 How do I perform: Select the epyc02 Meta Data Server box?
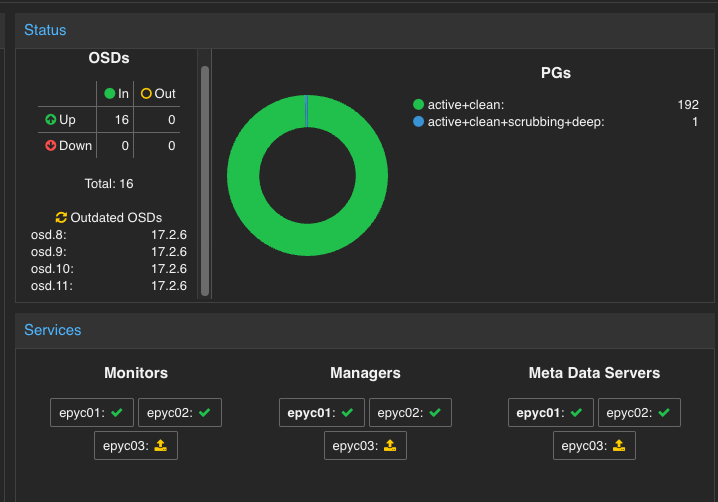tap(639, 413)
